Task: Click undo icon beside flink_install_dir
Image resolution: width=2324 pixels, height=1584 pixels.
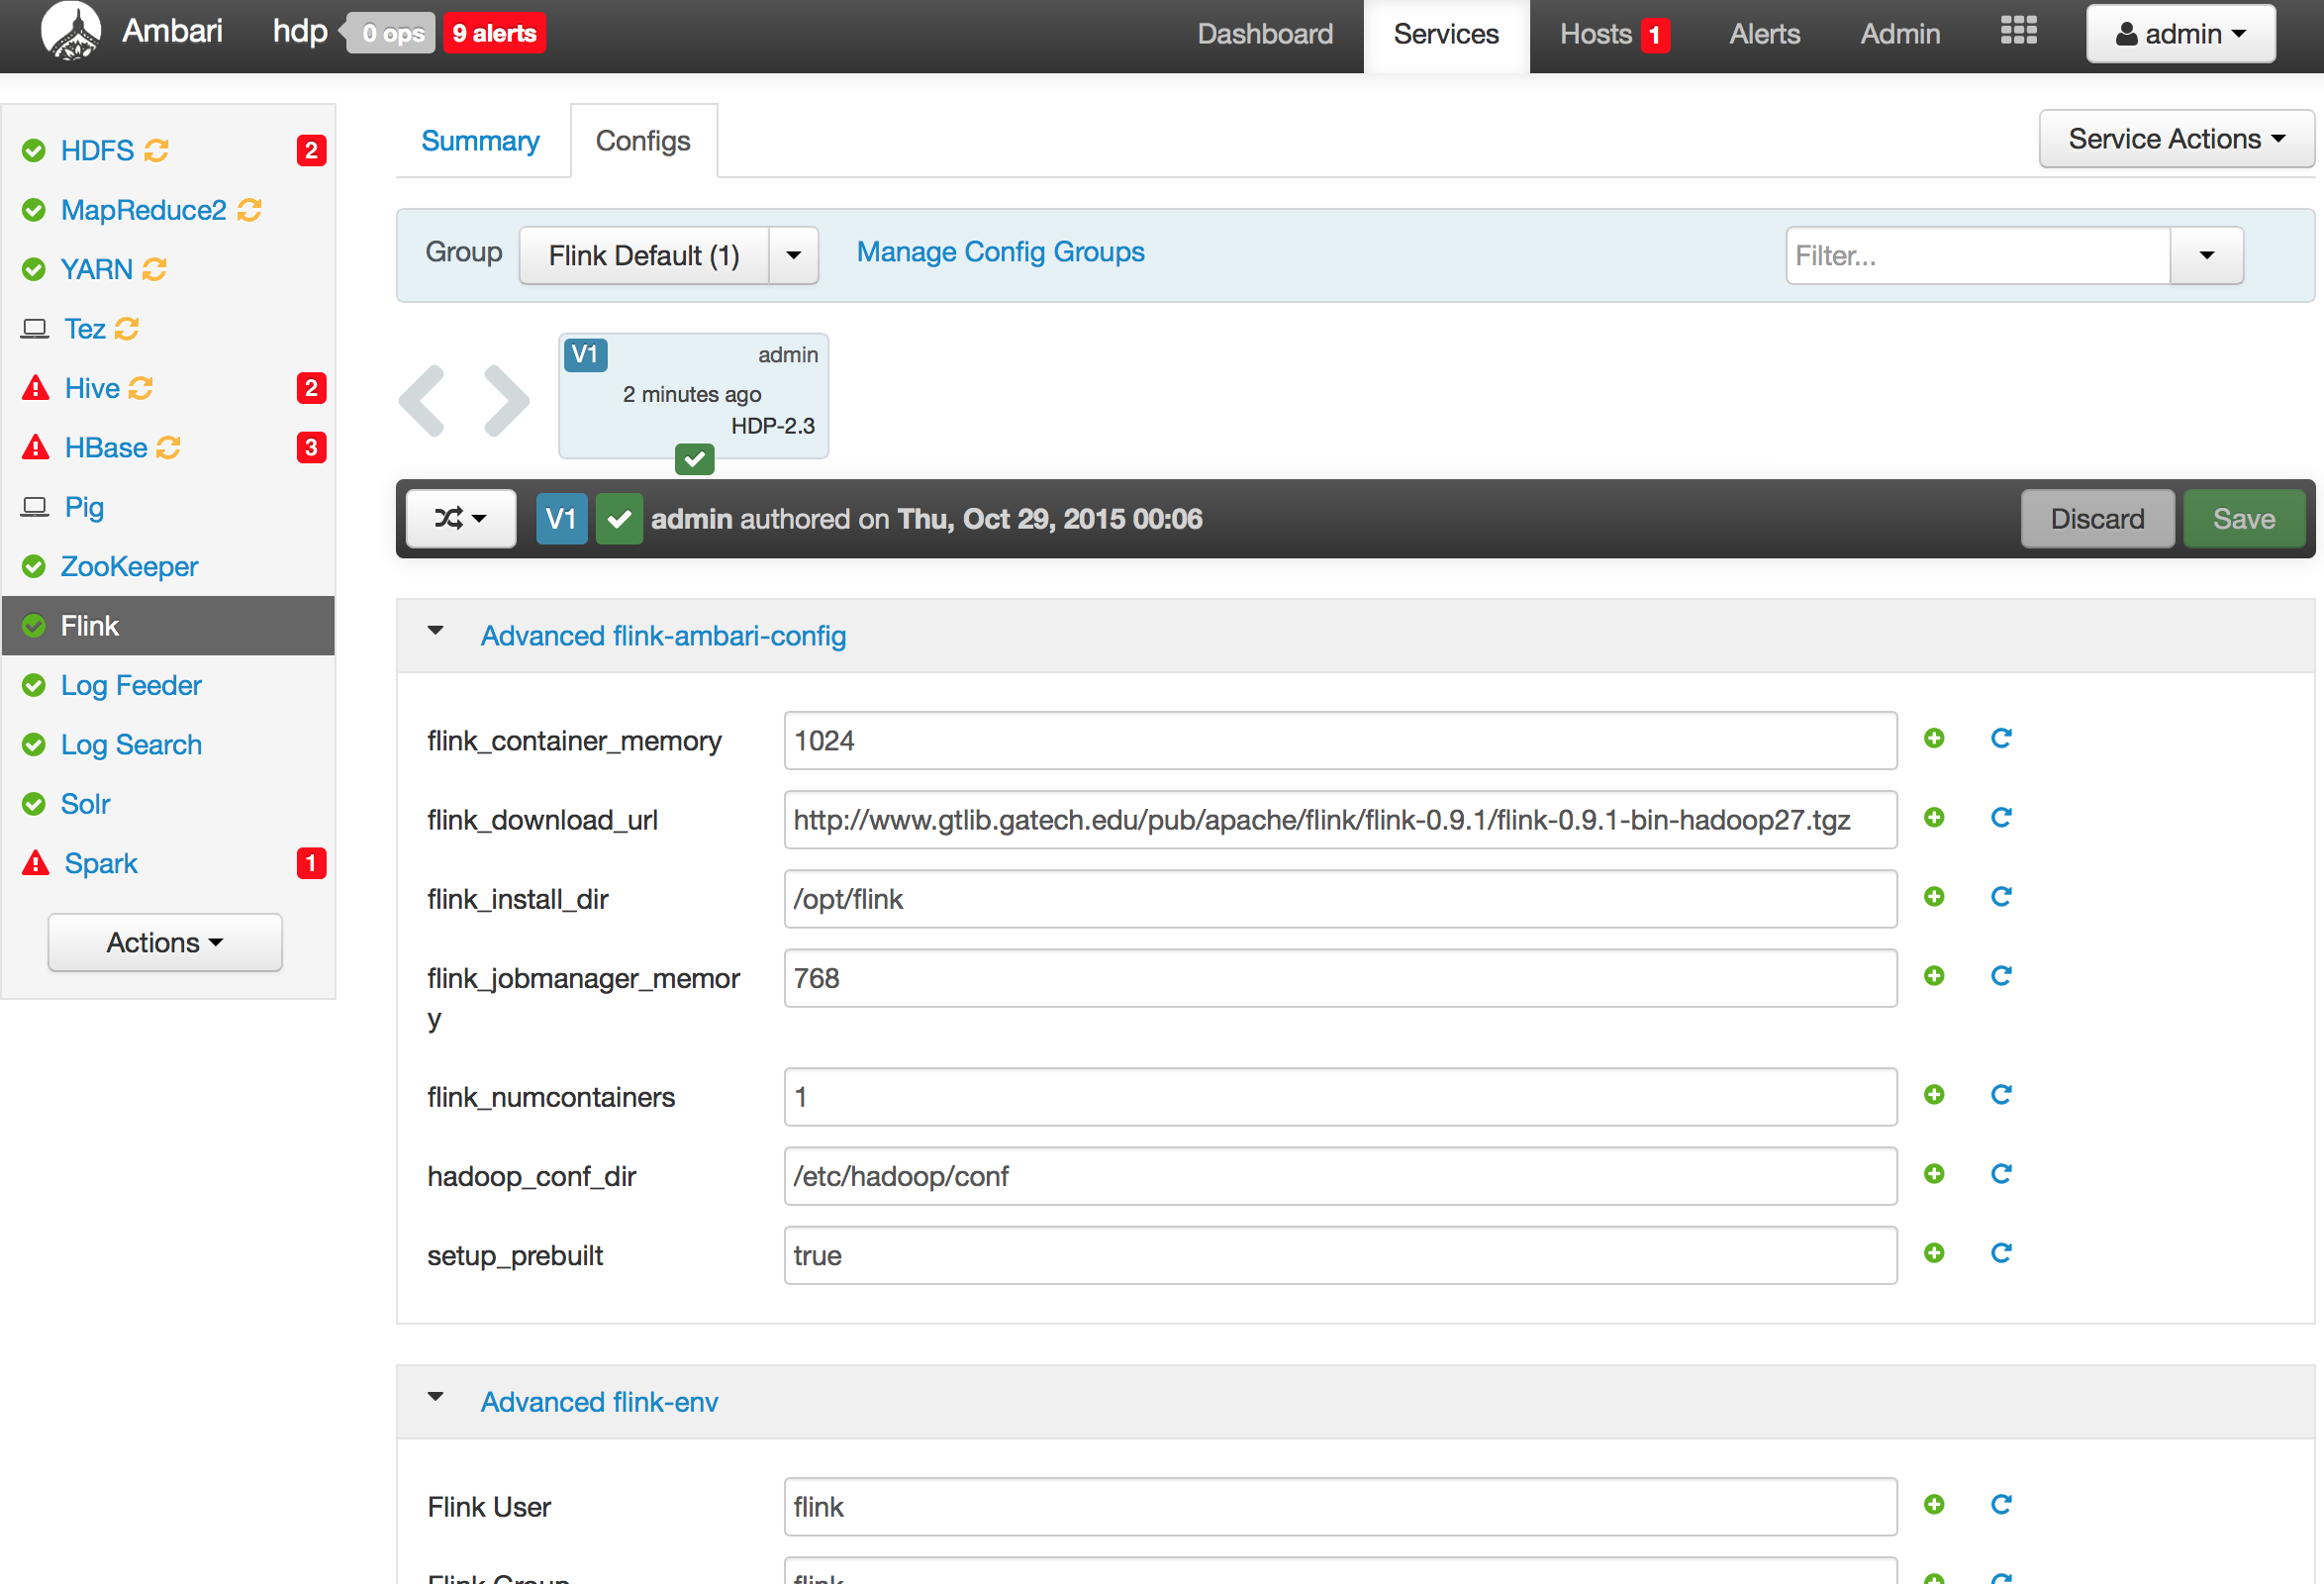Action: pyautogui.click(x=2001, y=897)
